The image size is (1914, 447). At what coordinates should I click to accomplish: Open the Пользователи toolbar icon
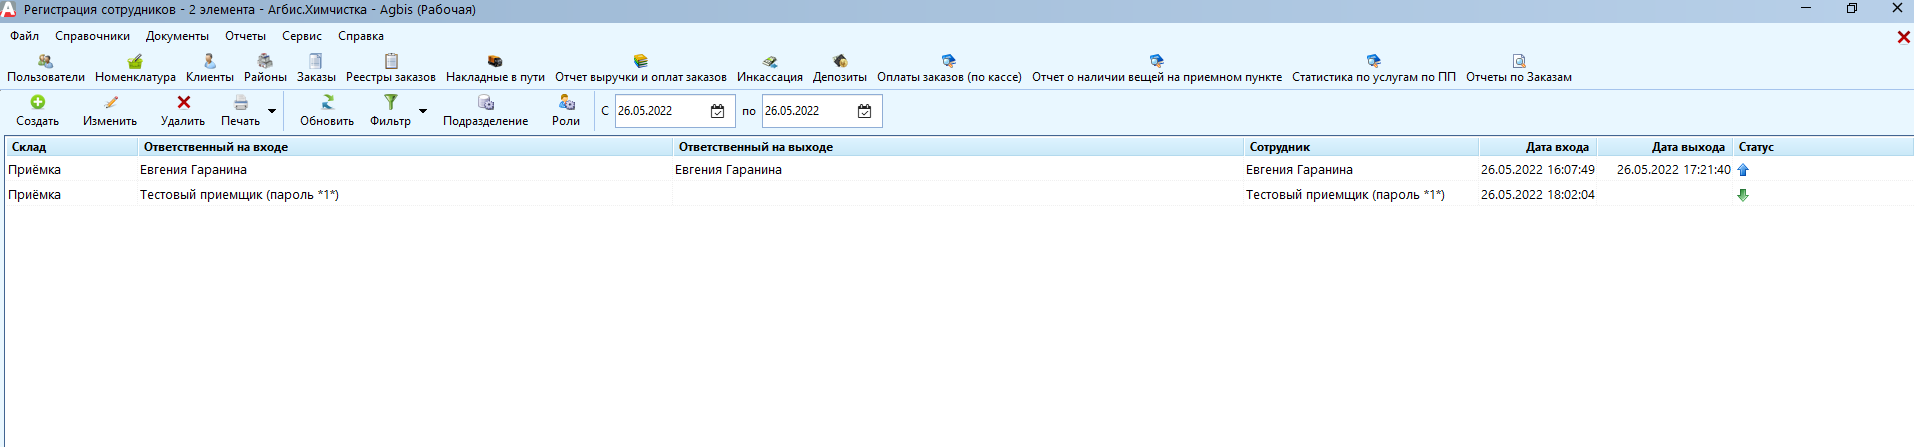[46, 68]
